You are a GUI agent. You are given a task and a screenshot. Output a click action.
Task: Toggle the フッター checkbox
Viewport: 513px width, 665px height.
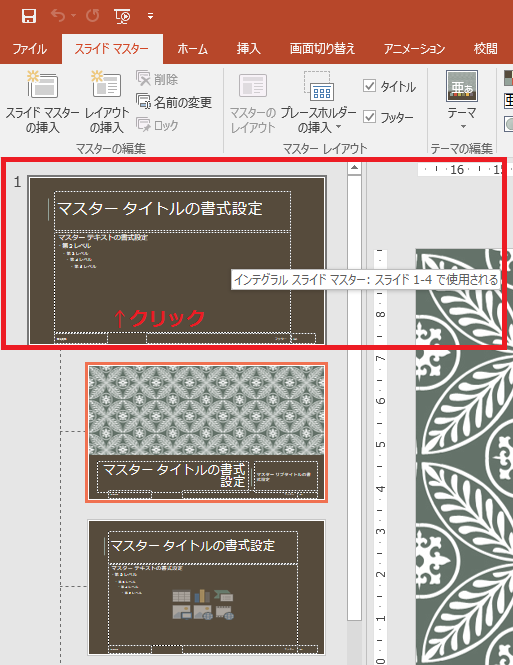pos(370,116)
